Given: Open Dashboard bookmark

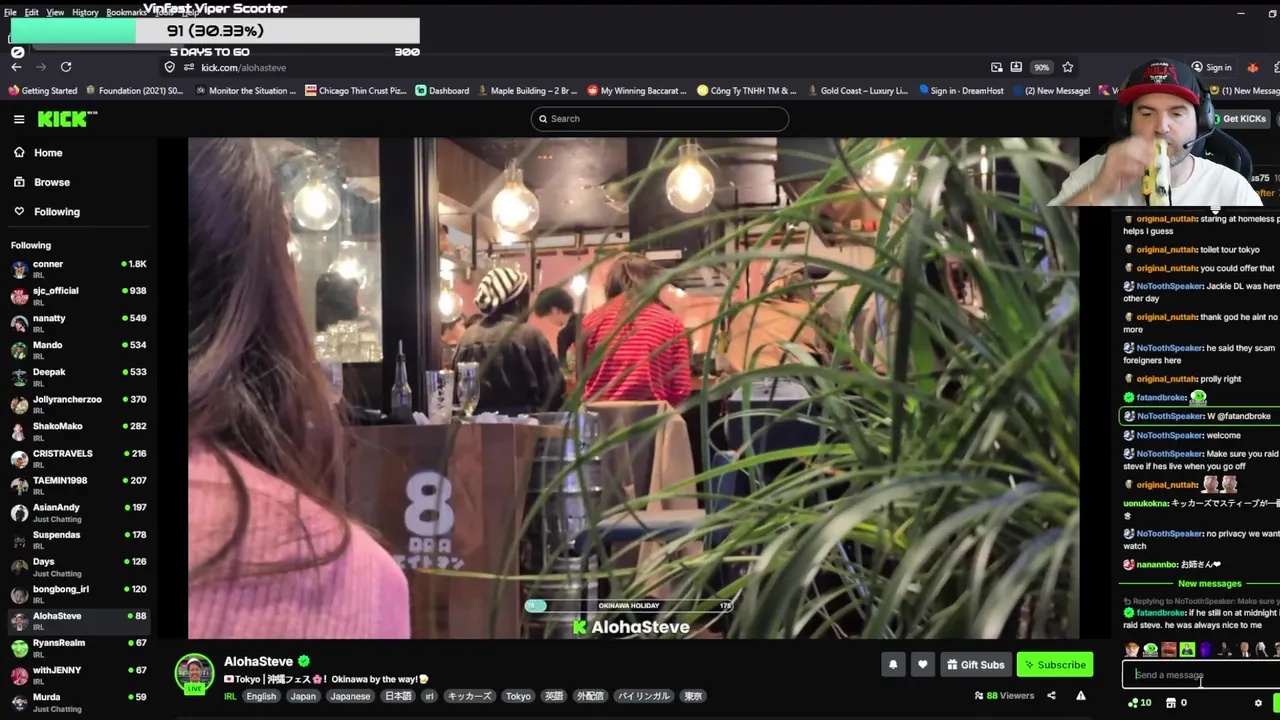Looking at the screenshot, I should tap(442, 91).
